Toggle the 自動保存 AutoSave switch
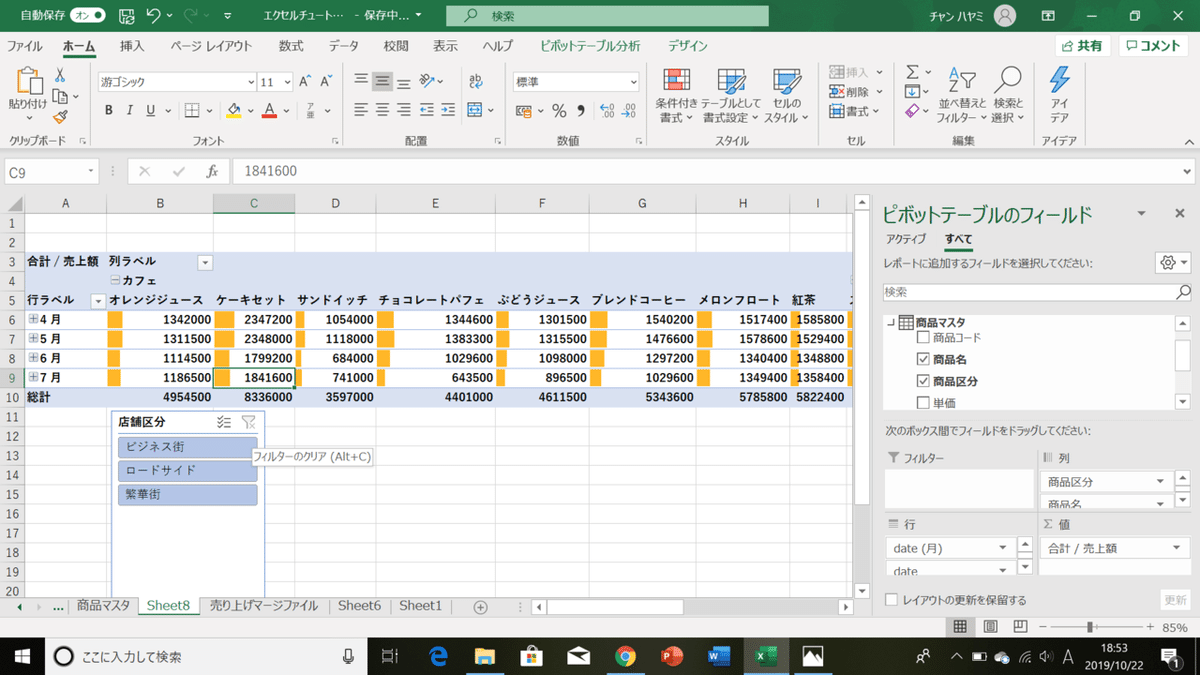This screenshot has width=1200, height=675. (x=87, y=16)
